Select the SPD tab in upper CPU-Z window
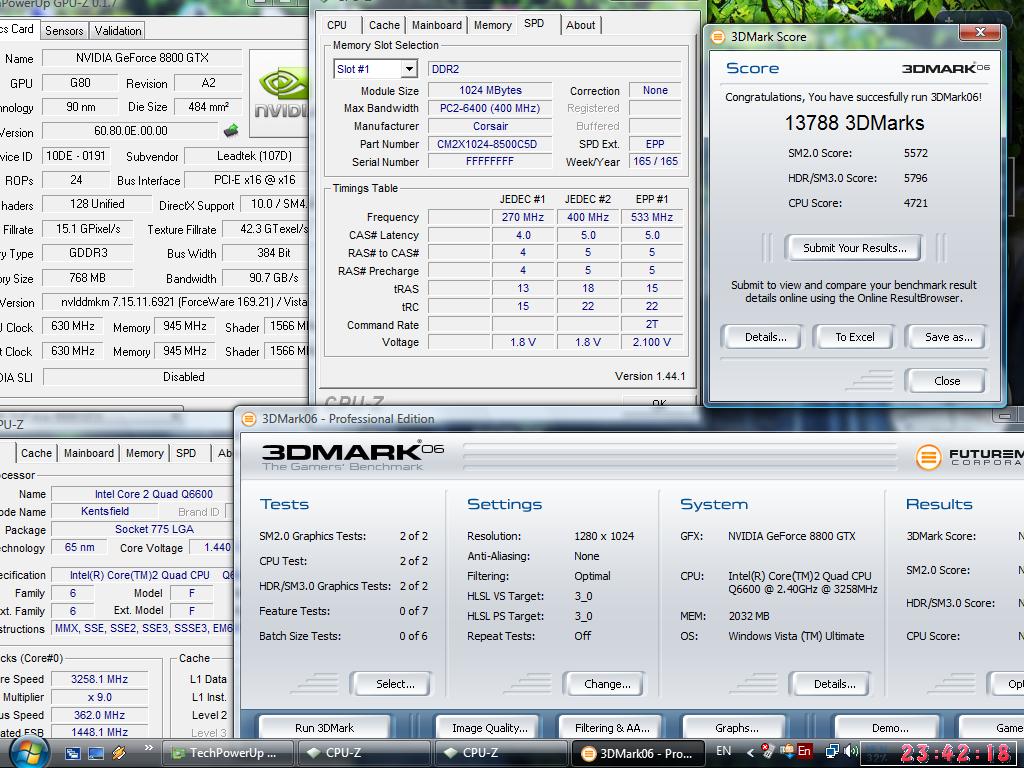The height and width of the screenshot is (768, 1024). pos(534,24)
